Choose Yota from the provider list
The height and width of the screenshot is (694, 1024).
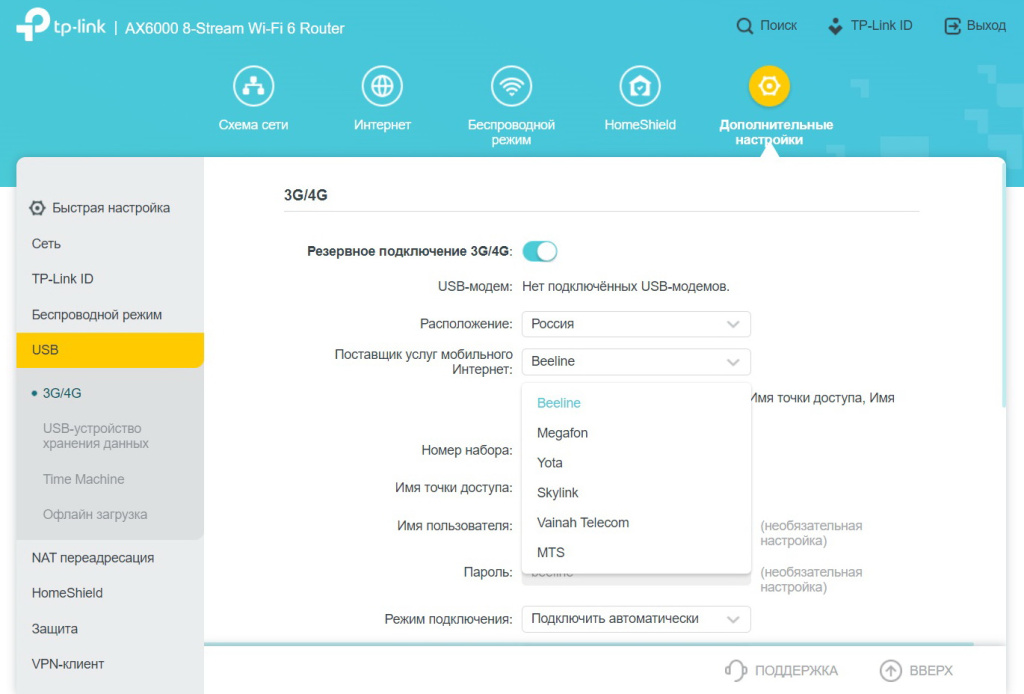pos(636,463)
